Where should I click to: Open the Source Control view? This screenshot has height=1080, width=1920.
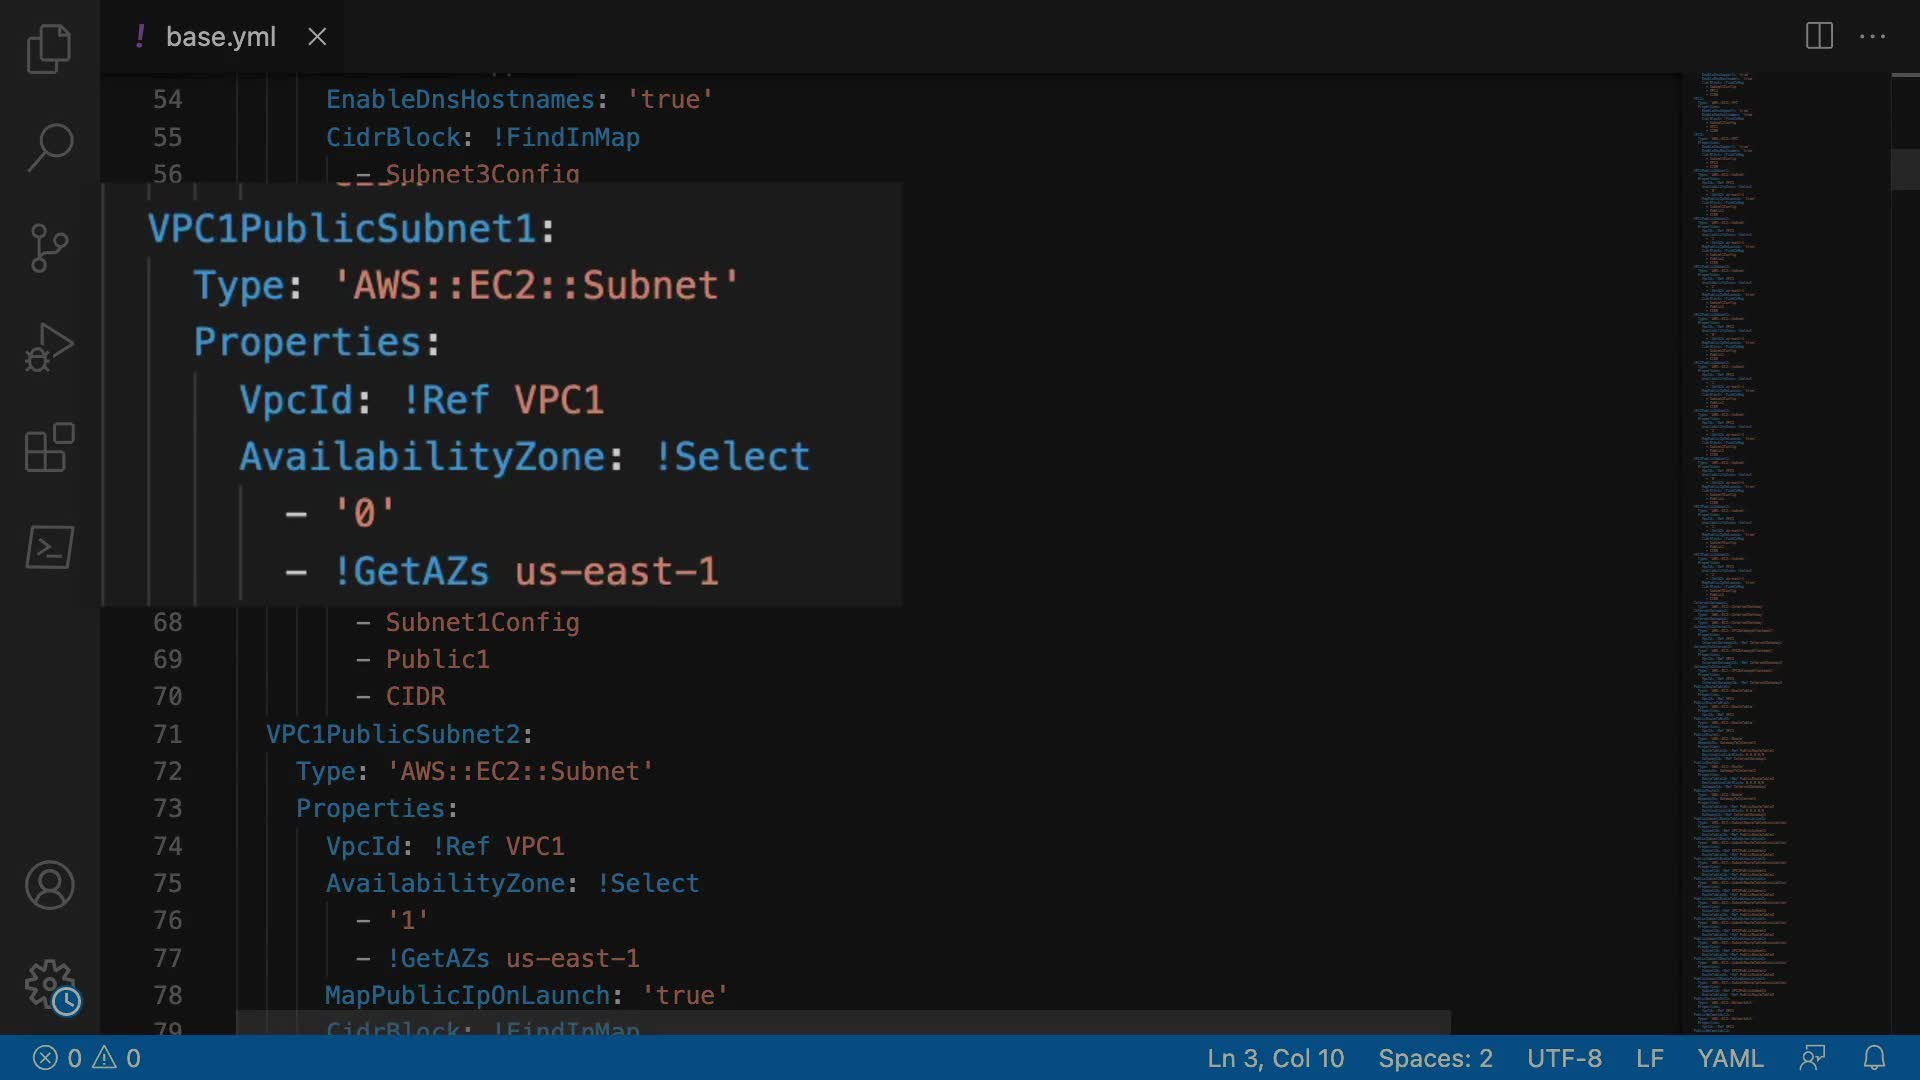point(49,247)
